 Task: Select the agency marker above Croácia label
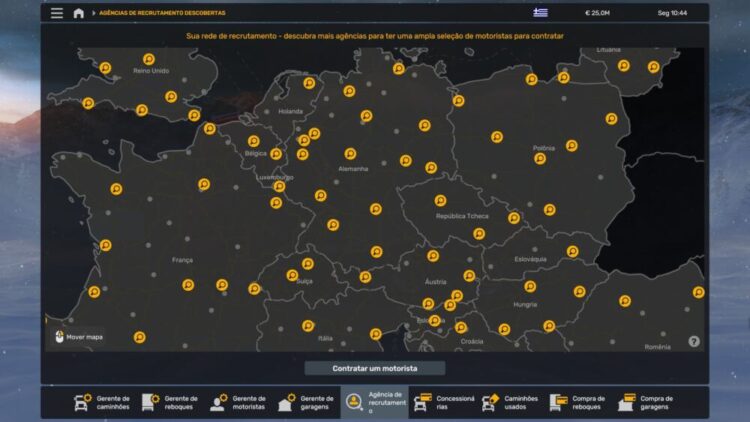point(461,327)
